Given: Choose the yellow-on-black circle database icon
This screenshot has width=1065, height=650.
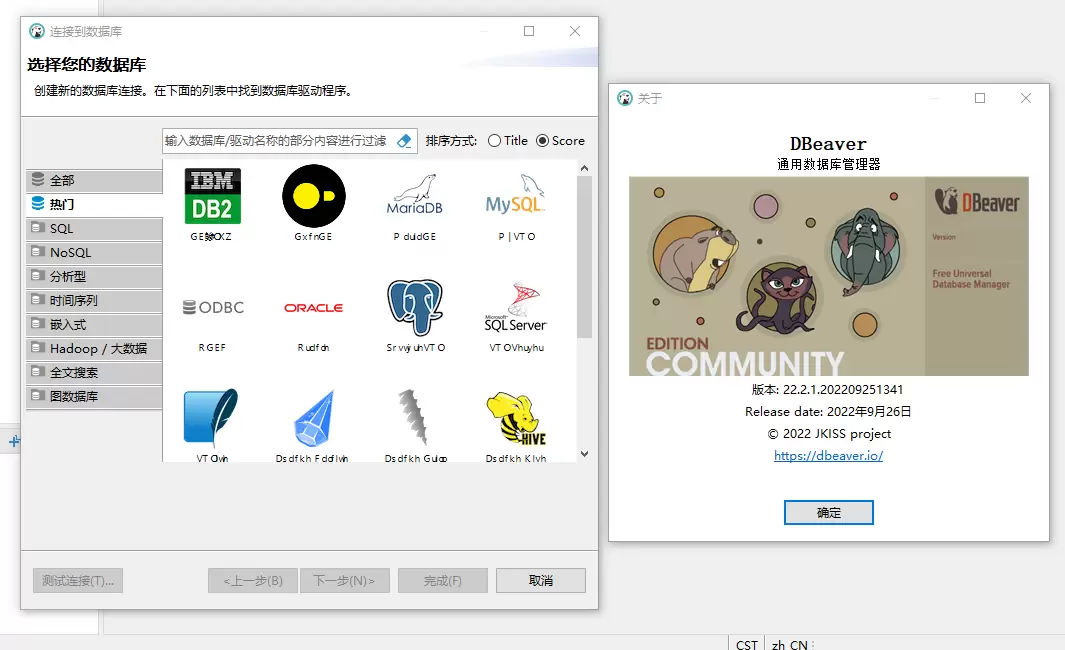Looking at the screenshot, I should (313, 196).
